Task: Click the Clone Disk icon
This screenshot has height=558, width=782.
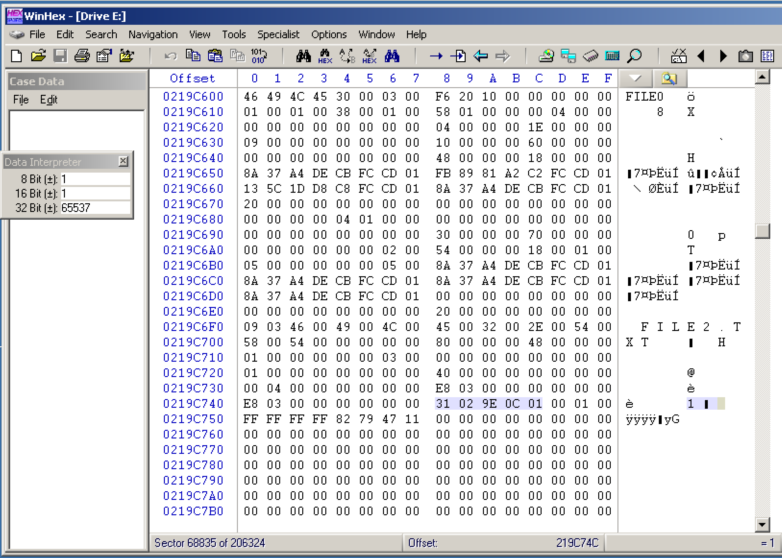Action: (568, 56)
